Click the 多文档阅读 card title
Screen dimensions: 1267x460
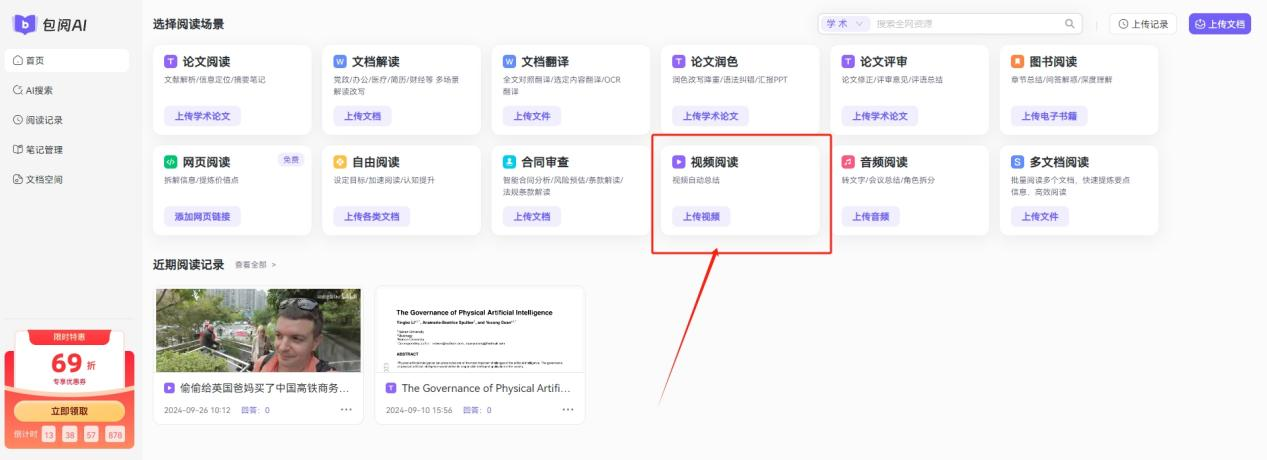click(1058, 162)
